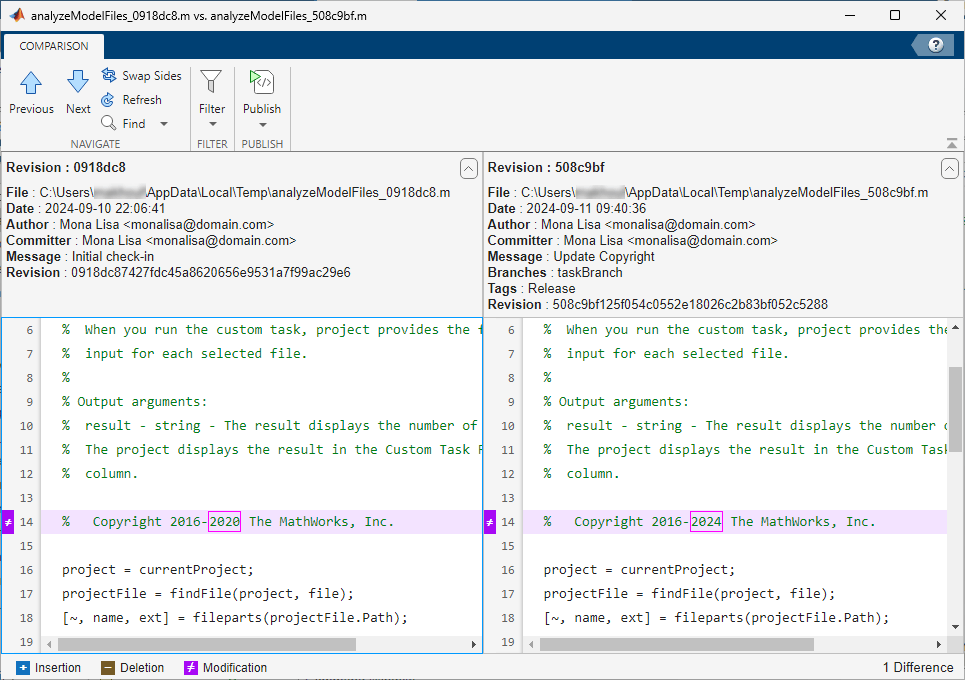Click 'Initial check-in' message text

pyautogui.click(x=113, y=257)
